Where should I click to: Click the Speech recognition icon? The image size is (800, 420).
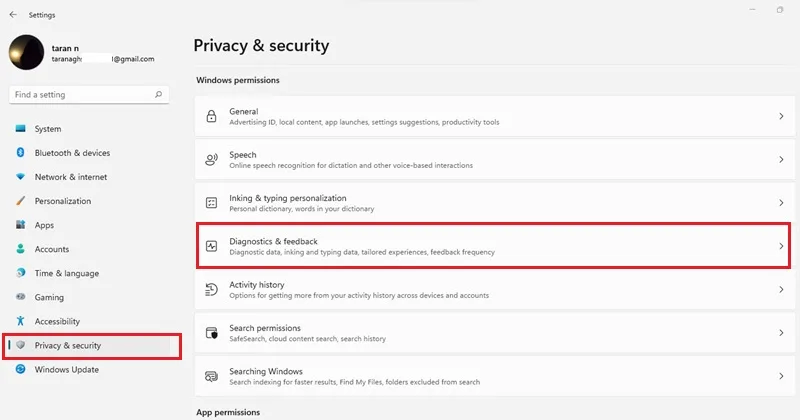(x=211, y=160)
